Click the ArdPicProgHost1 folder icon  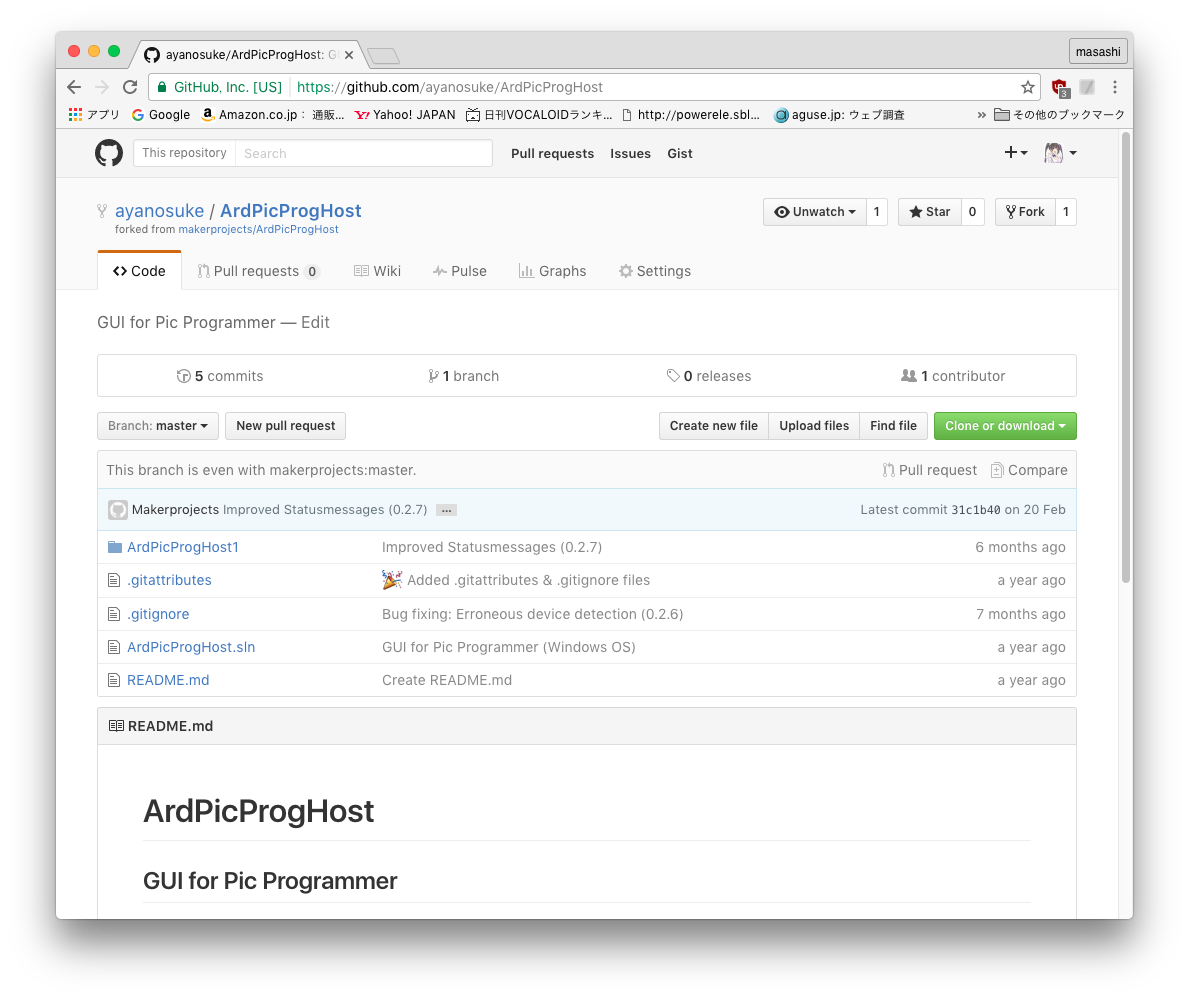114,547
